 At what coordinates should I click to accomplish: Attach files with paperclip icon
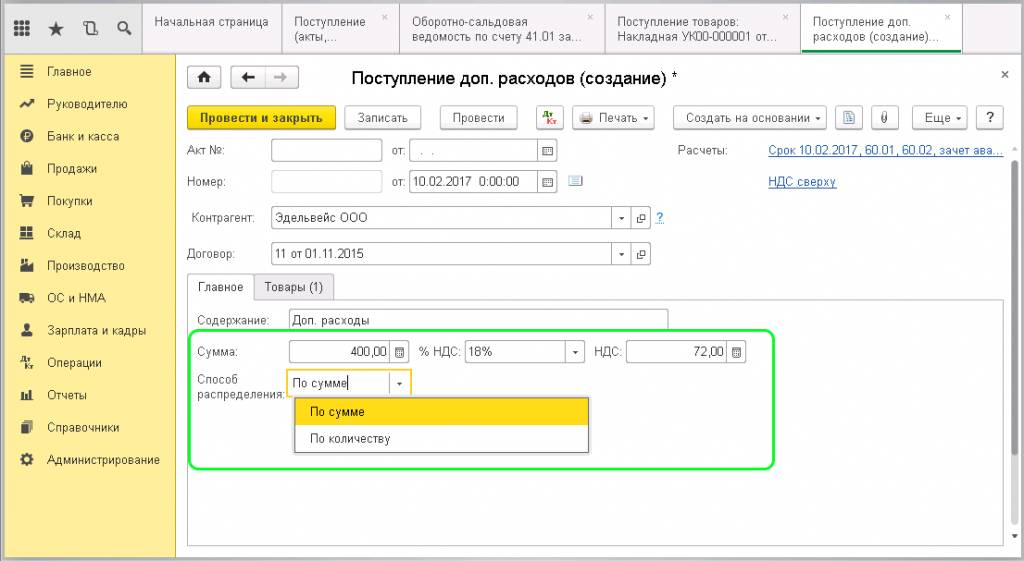tap(884, 118)
